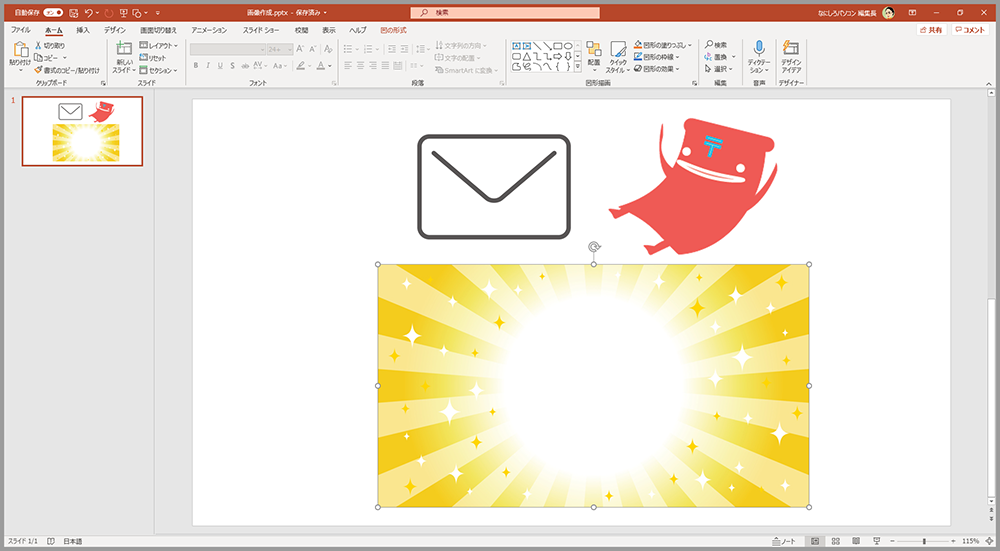Select the triangle shape in gallery
The height and width of the screenshot is (551, 1000).
point(527,56)
